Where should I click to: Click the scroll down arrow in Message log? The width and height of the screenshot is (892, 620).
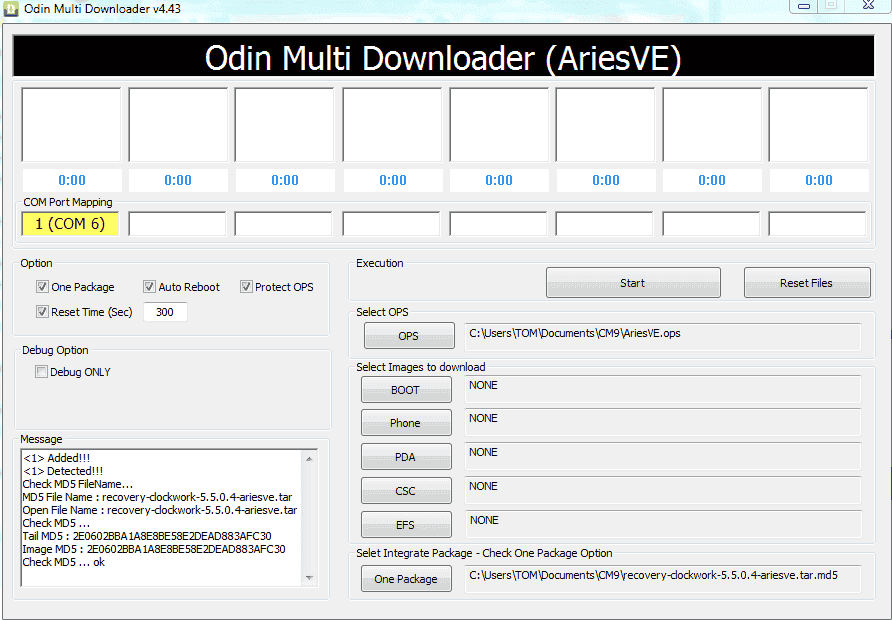point(309,578)
